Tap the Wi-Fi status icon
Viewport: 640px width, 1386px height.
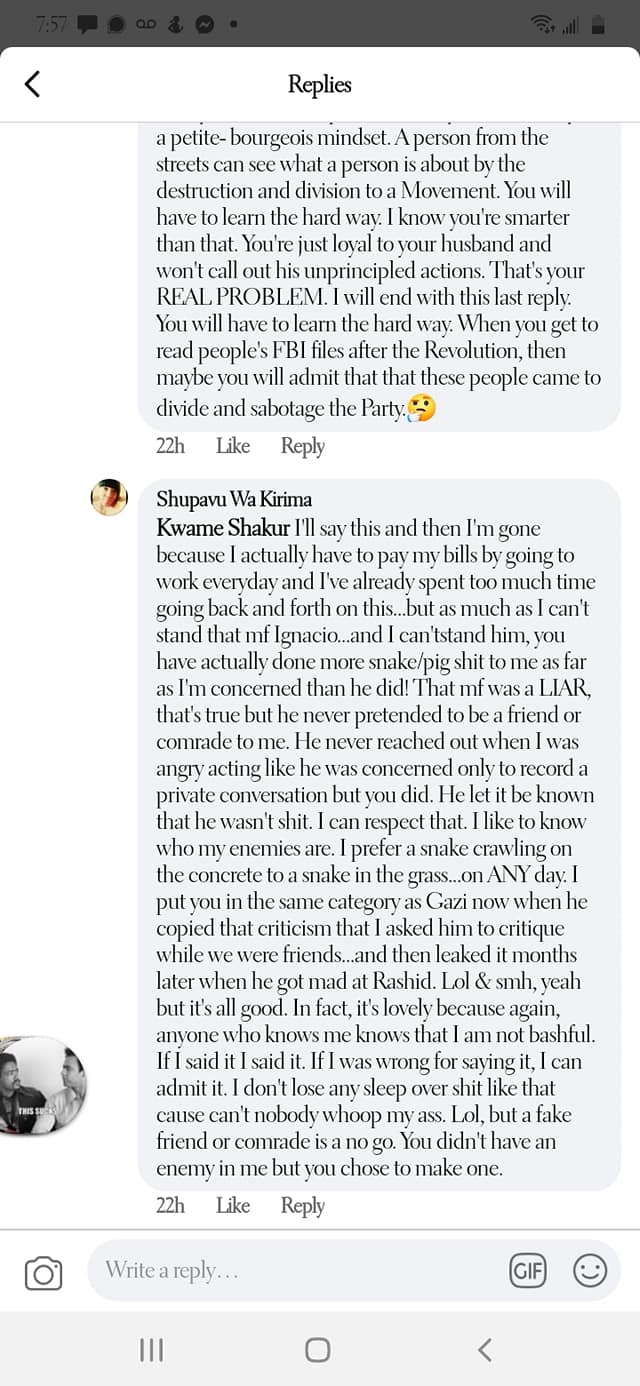click(x=543, y=25)
